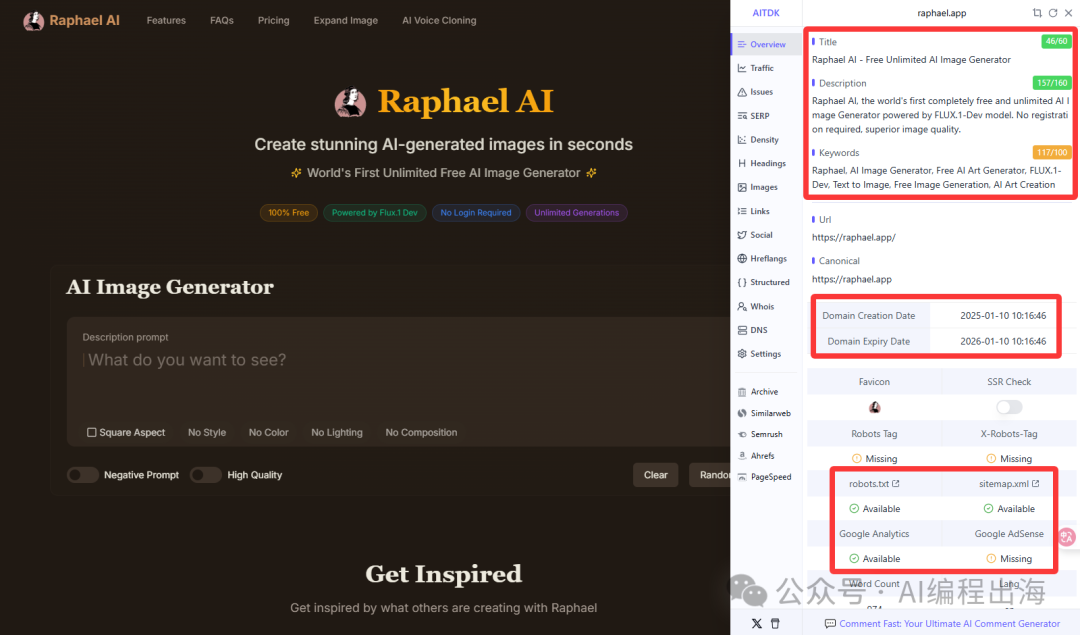Switch to the Traffic tab in sidebar
The height and width of the screenshot is (635, 1080).
pos(761,68)
